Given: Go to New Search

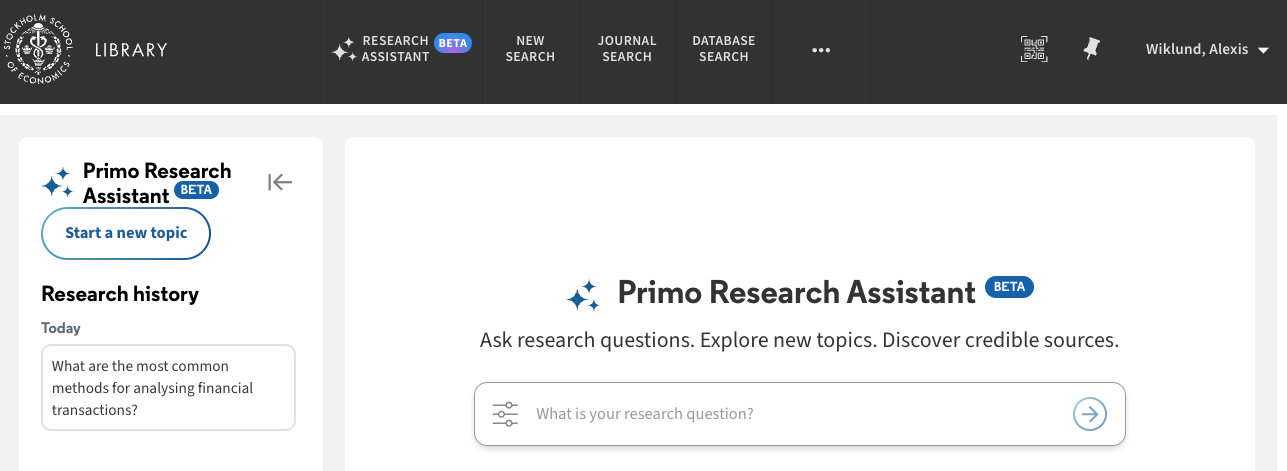Looking at the screenshot, I should 530,49.
